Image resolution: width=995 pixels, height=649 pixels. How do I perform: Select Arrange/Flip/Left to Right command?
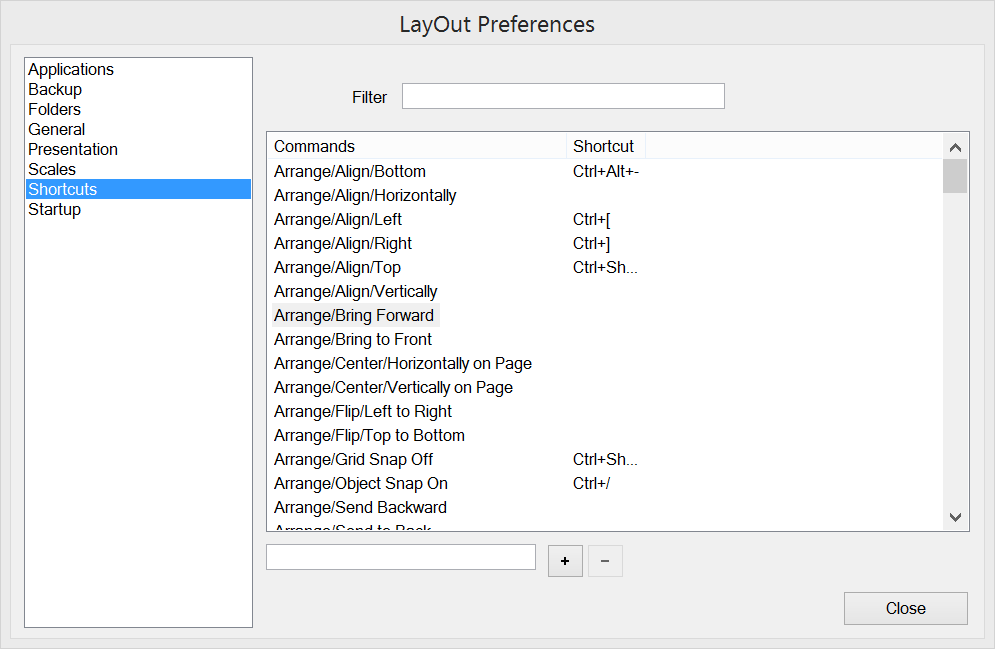coord(363,412)
